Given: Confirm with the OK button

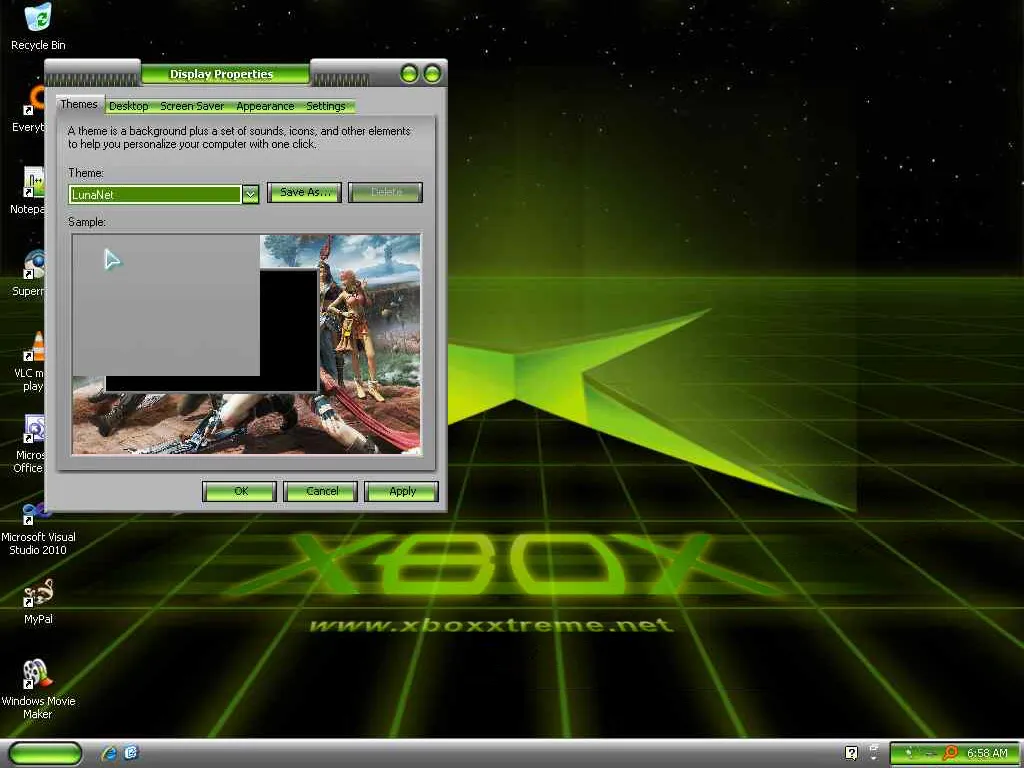Looking at the screenshot, I should point(240,491).
